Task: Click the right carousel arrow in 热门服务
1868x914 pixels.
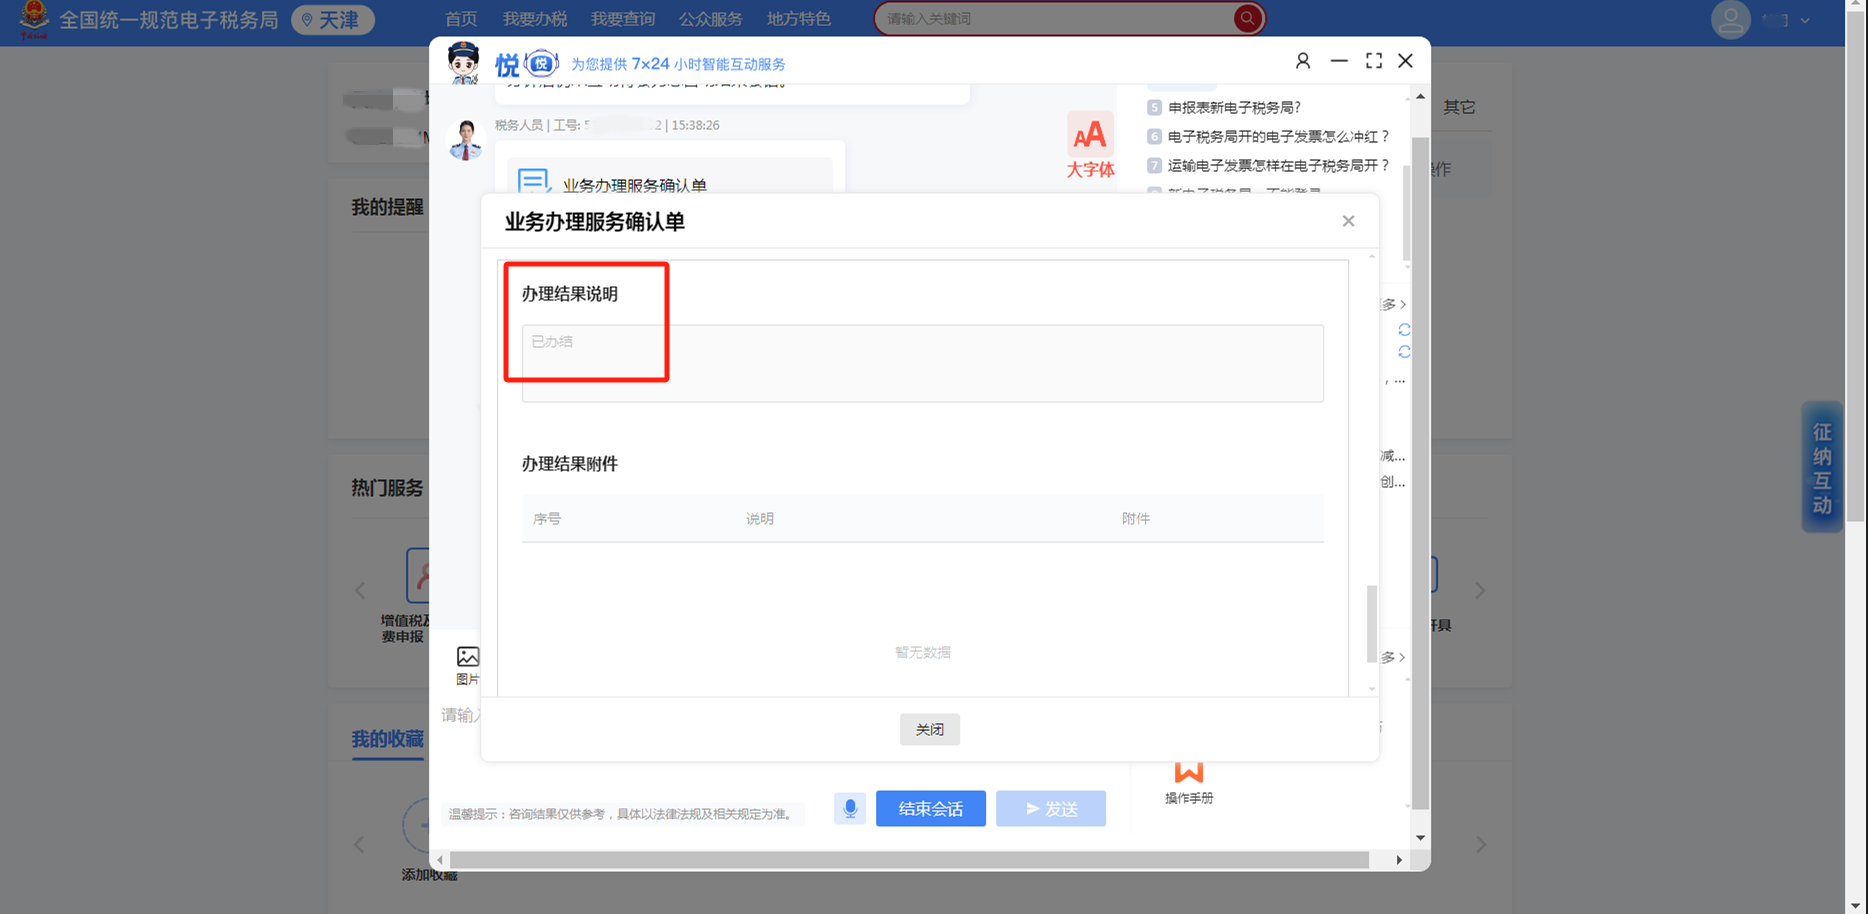Action: pos(1480,591)
